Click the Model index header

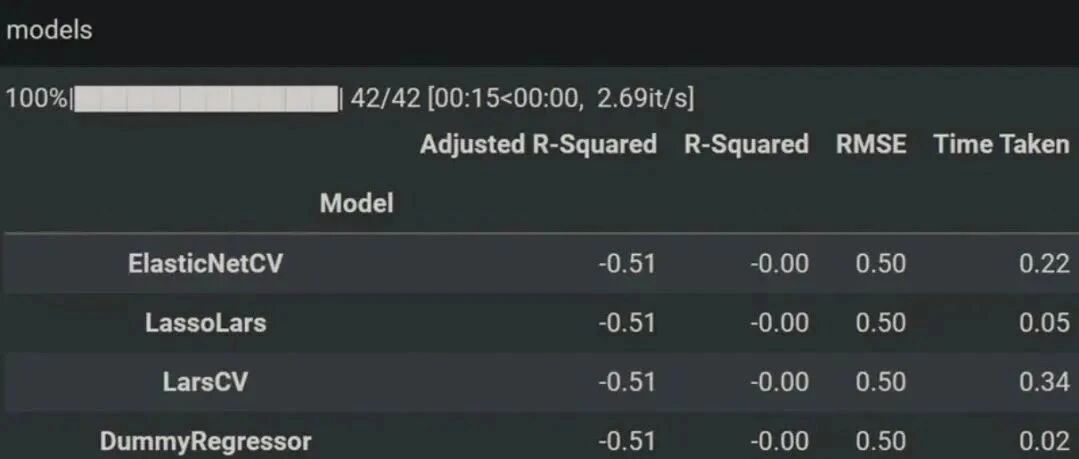point(357,203)
